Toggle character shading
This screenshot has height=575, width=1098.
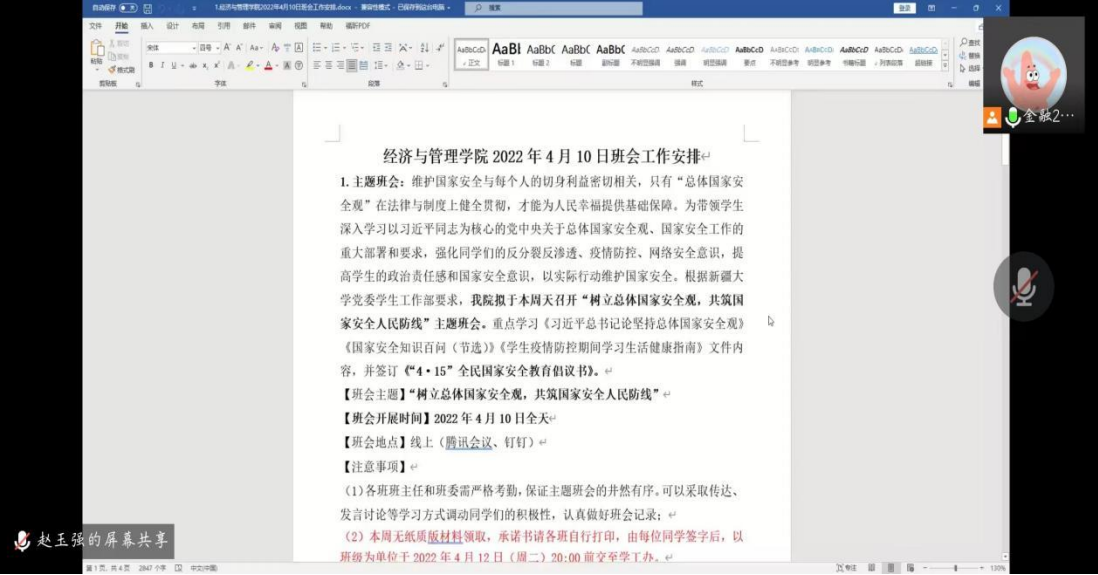[287, 65]
